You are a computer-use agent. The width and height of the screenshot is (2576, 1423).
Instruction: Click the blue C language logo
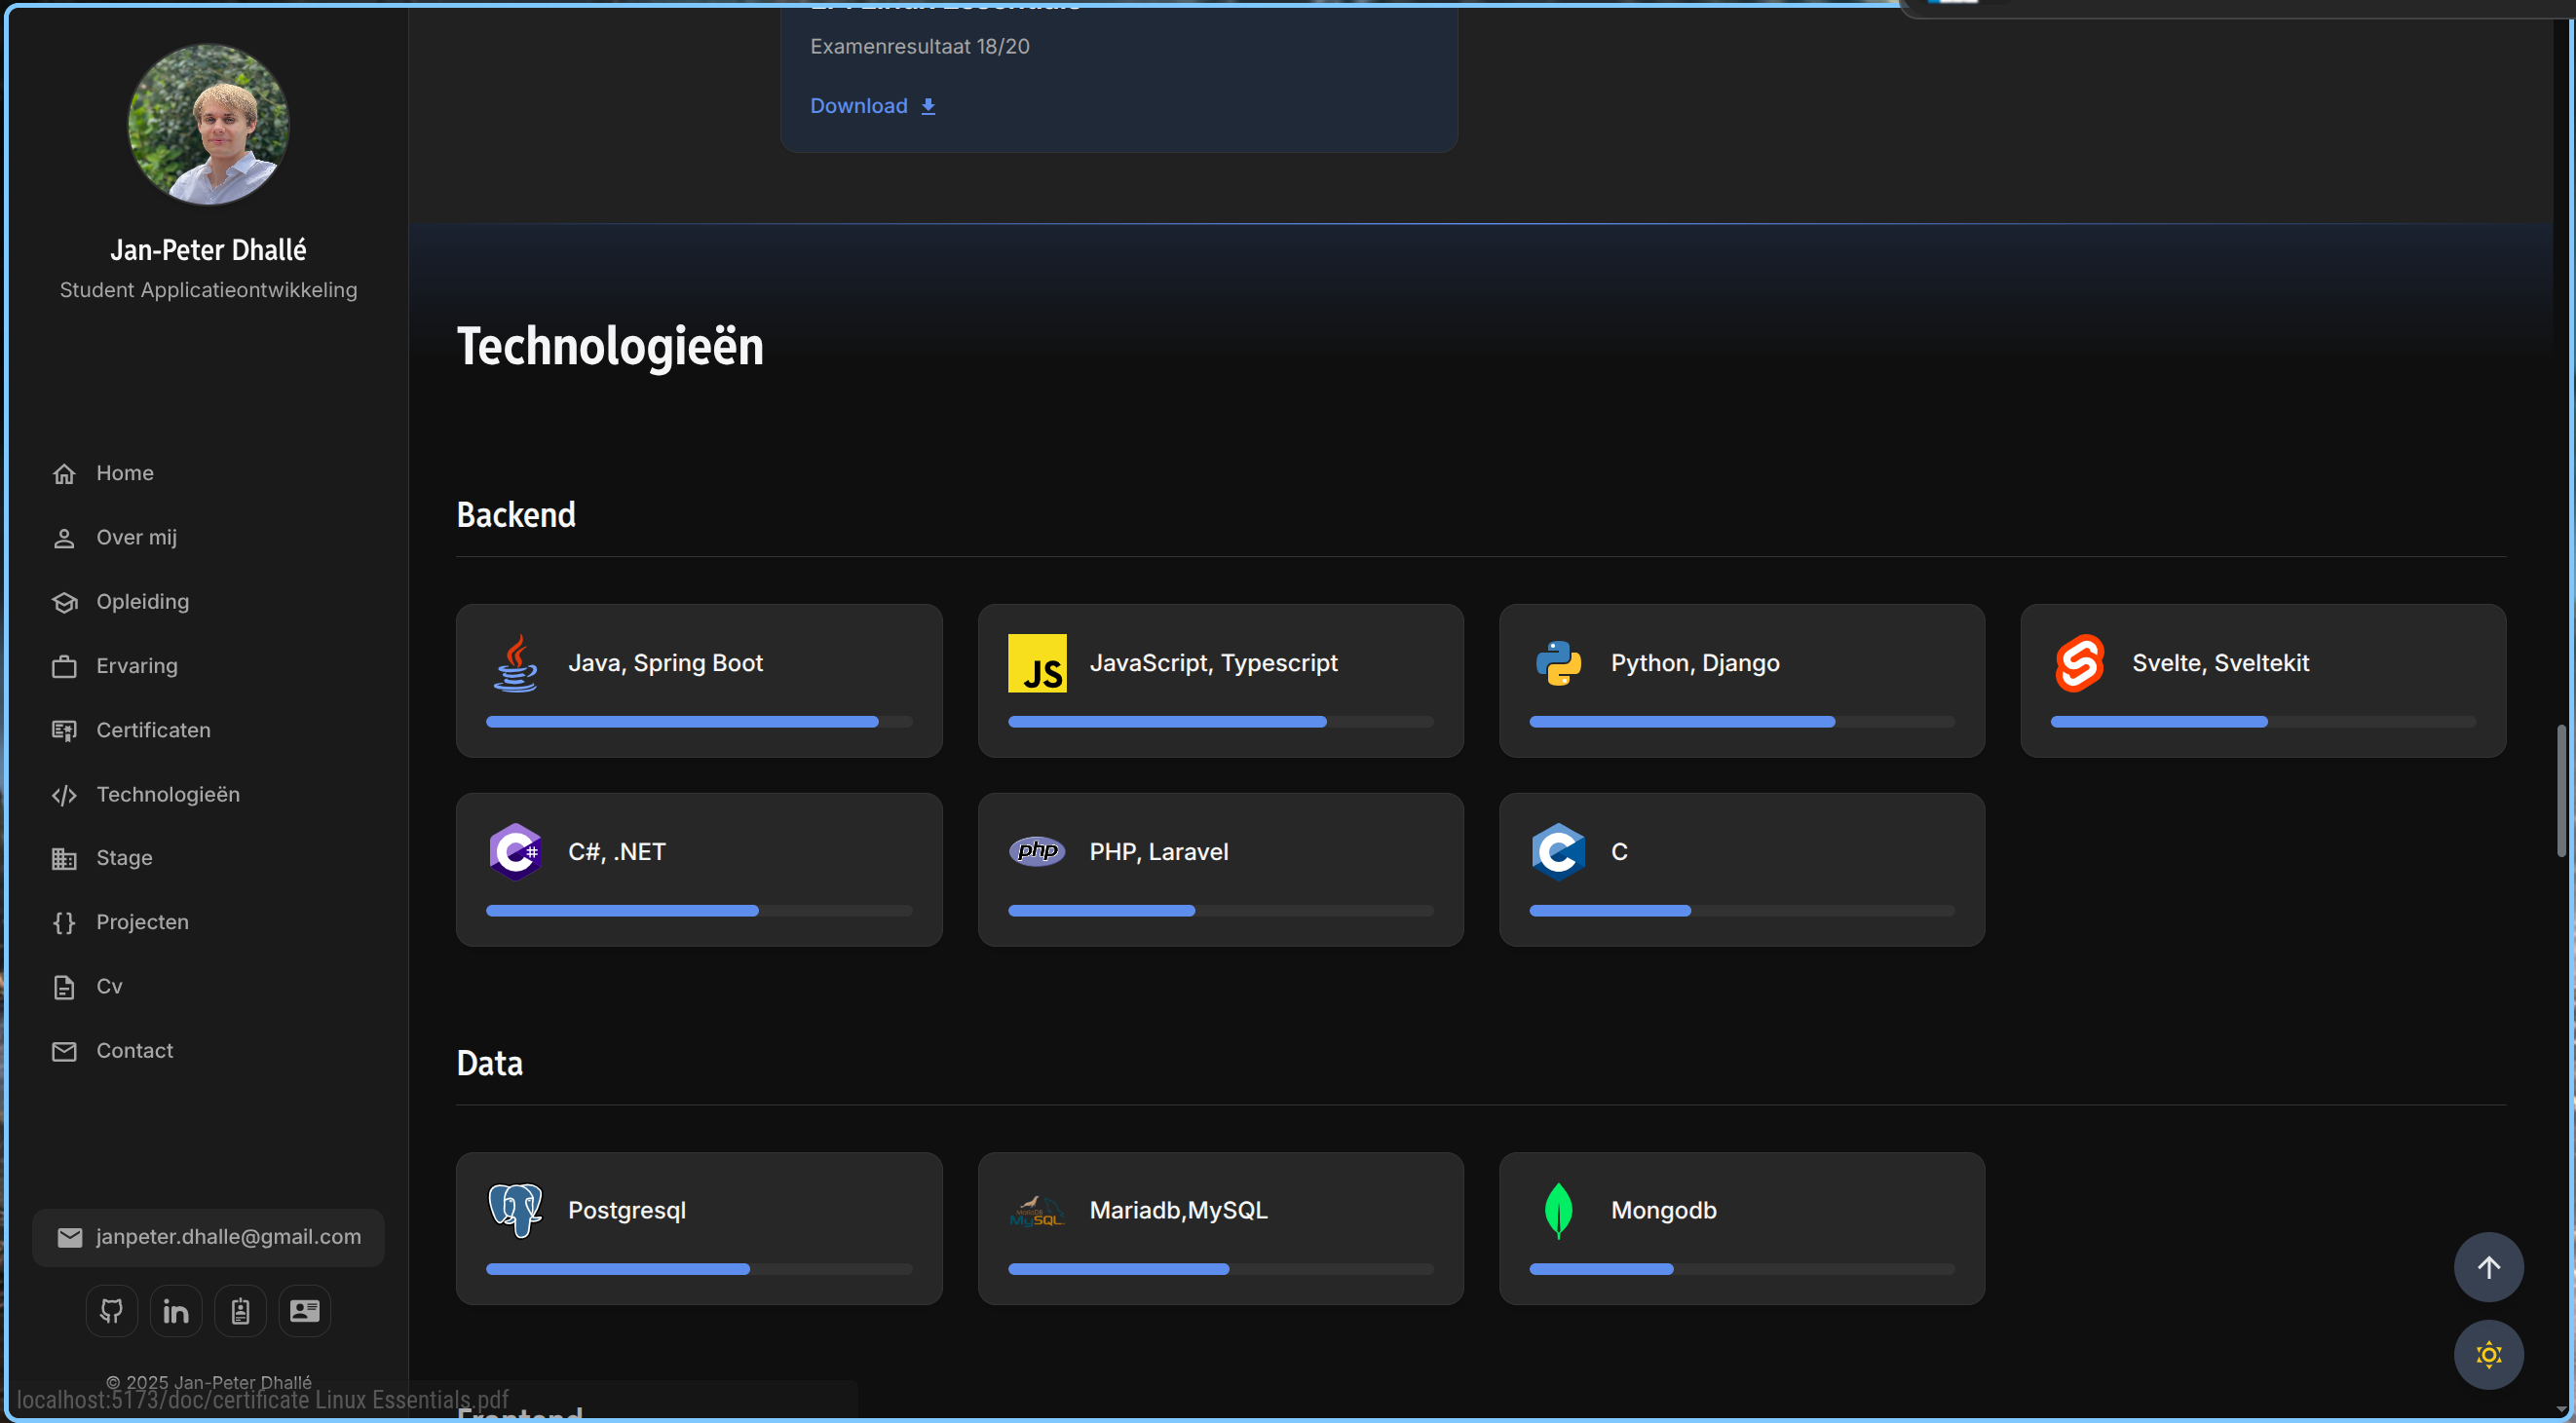(x=1558, y=852)
